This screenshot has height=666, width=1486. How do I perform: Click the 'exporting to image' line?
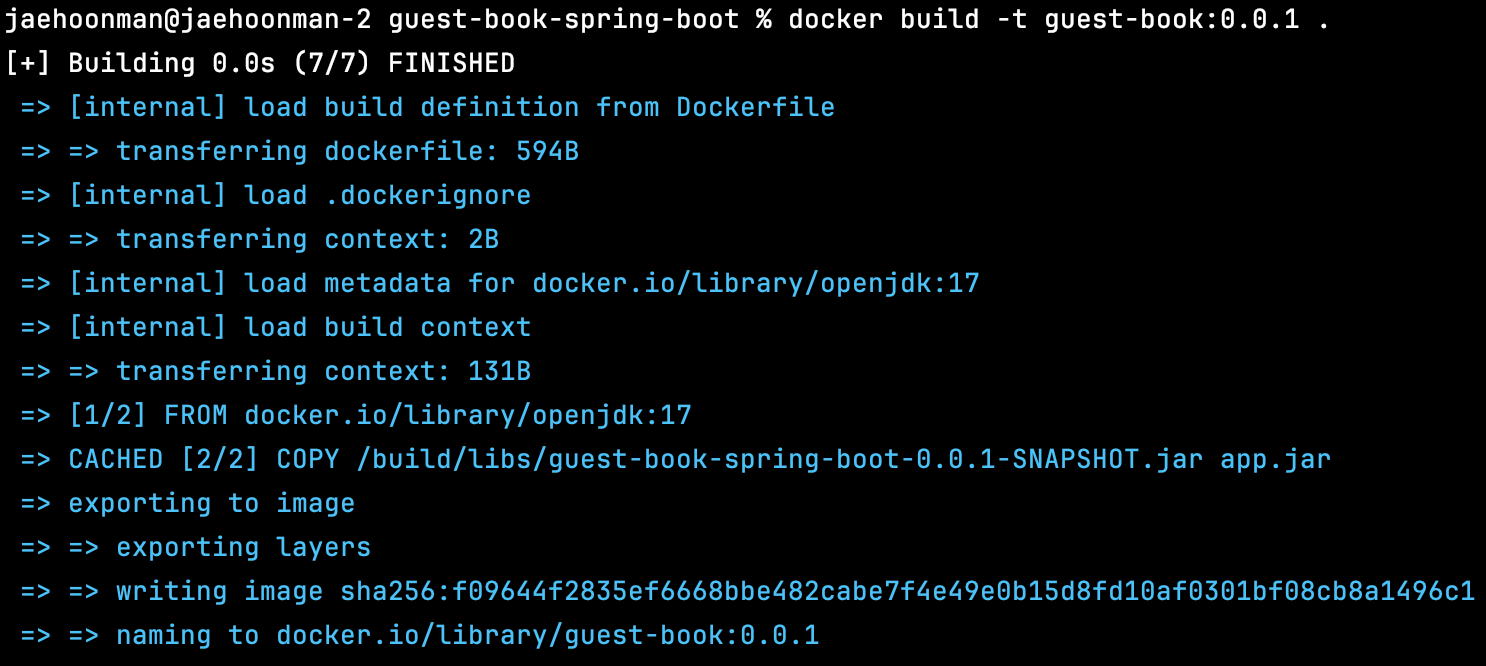(187, 503)
